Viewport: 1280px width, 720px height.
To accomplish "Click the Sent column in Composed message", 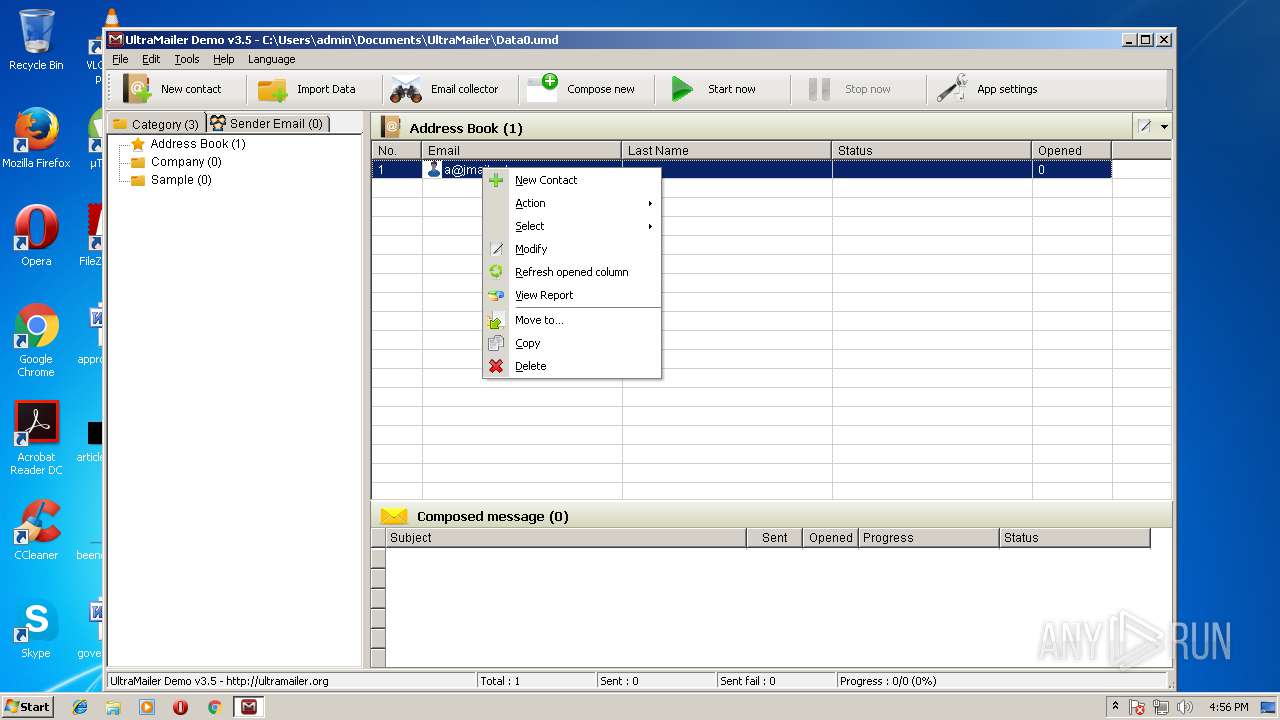I will click(775, 538).
